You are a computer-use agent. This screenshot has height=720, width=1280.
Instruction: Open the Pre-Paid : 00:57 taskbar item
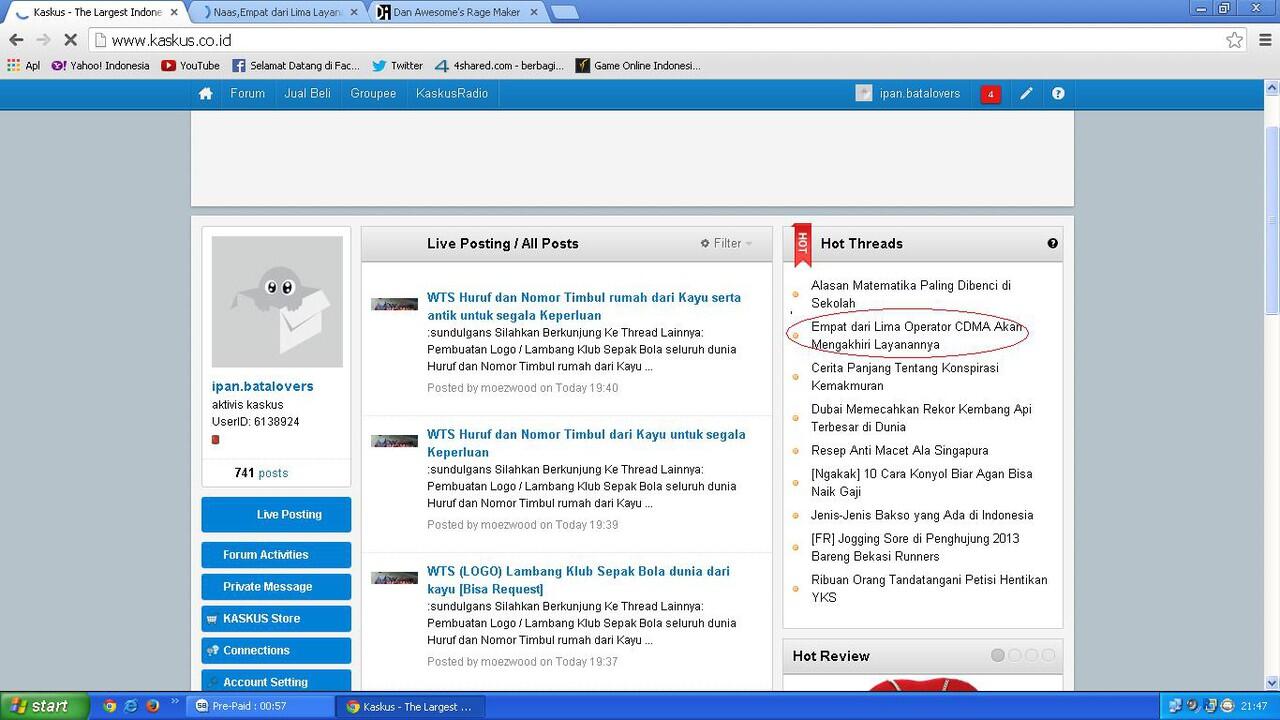262,706
